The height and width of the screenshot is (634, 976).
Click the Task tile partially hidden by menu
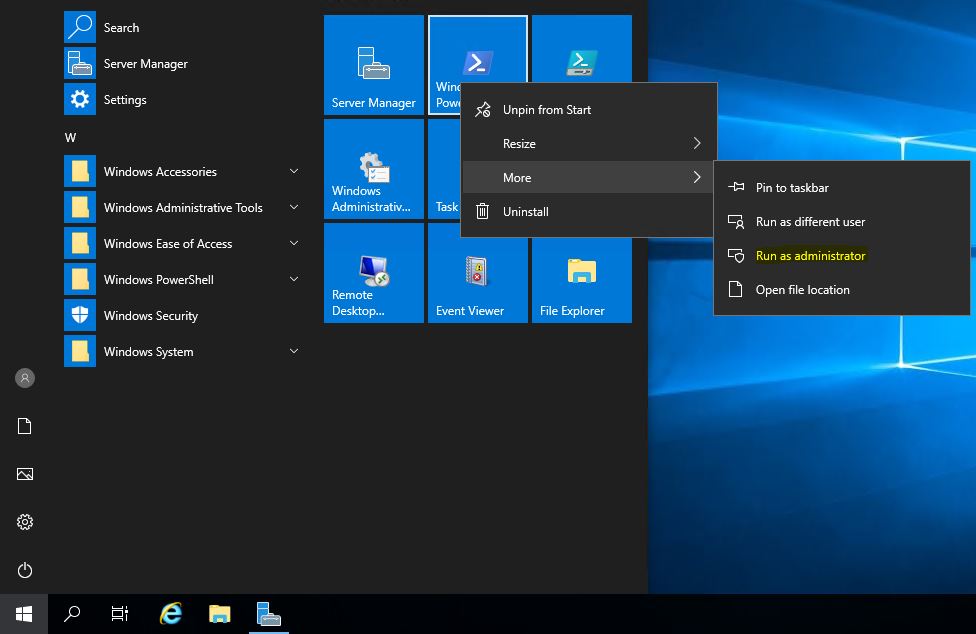(x=444, y=169)
